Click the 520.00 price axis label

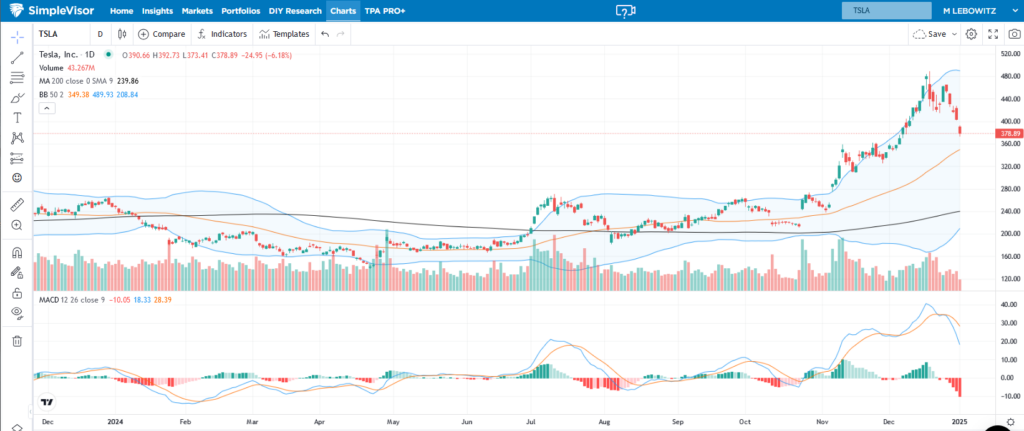tap(1010, 54)
